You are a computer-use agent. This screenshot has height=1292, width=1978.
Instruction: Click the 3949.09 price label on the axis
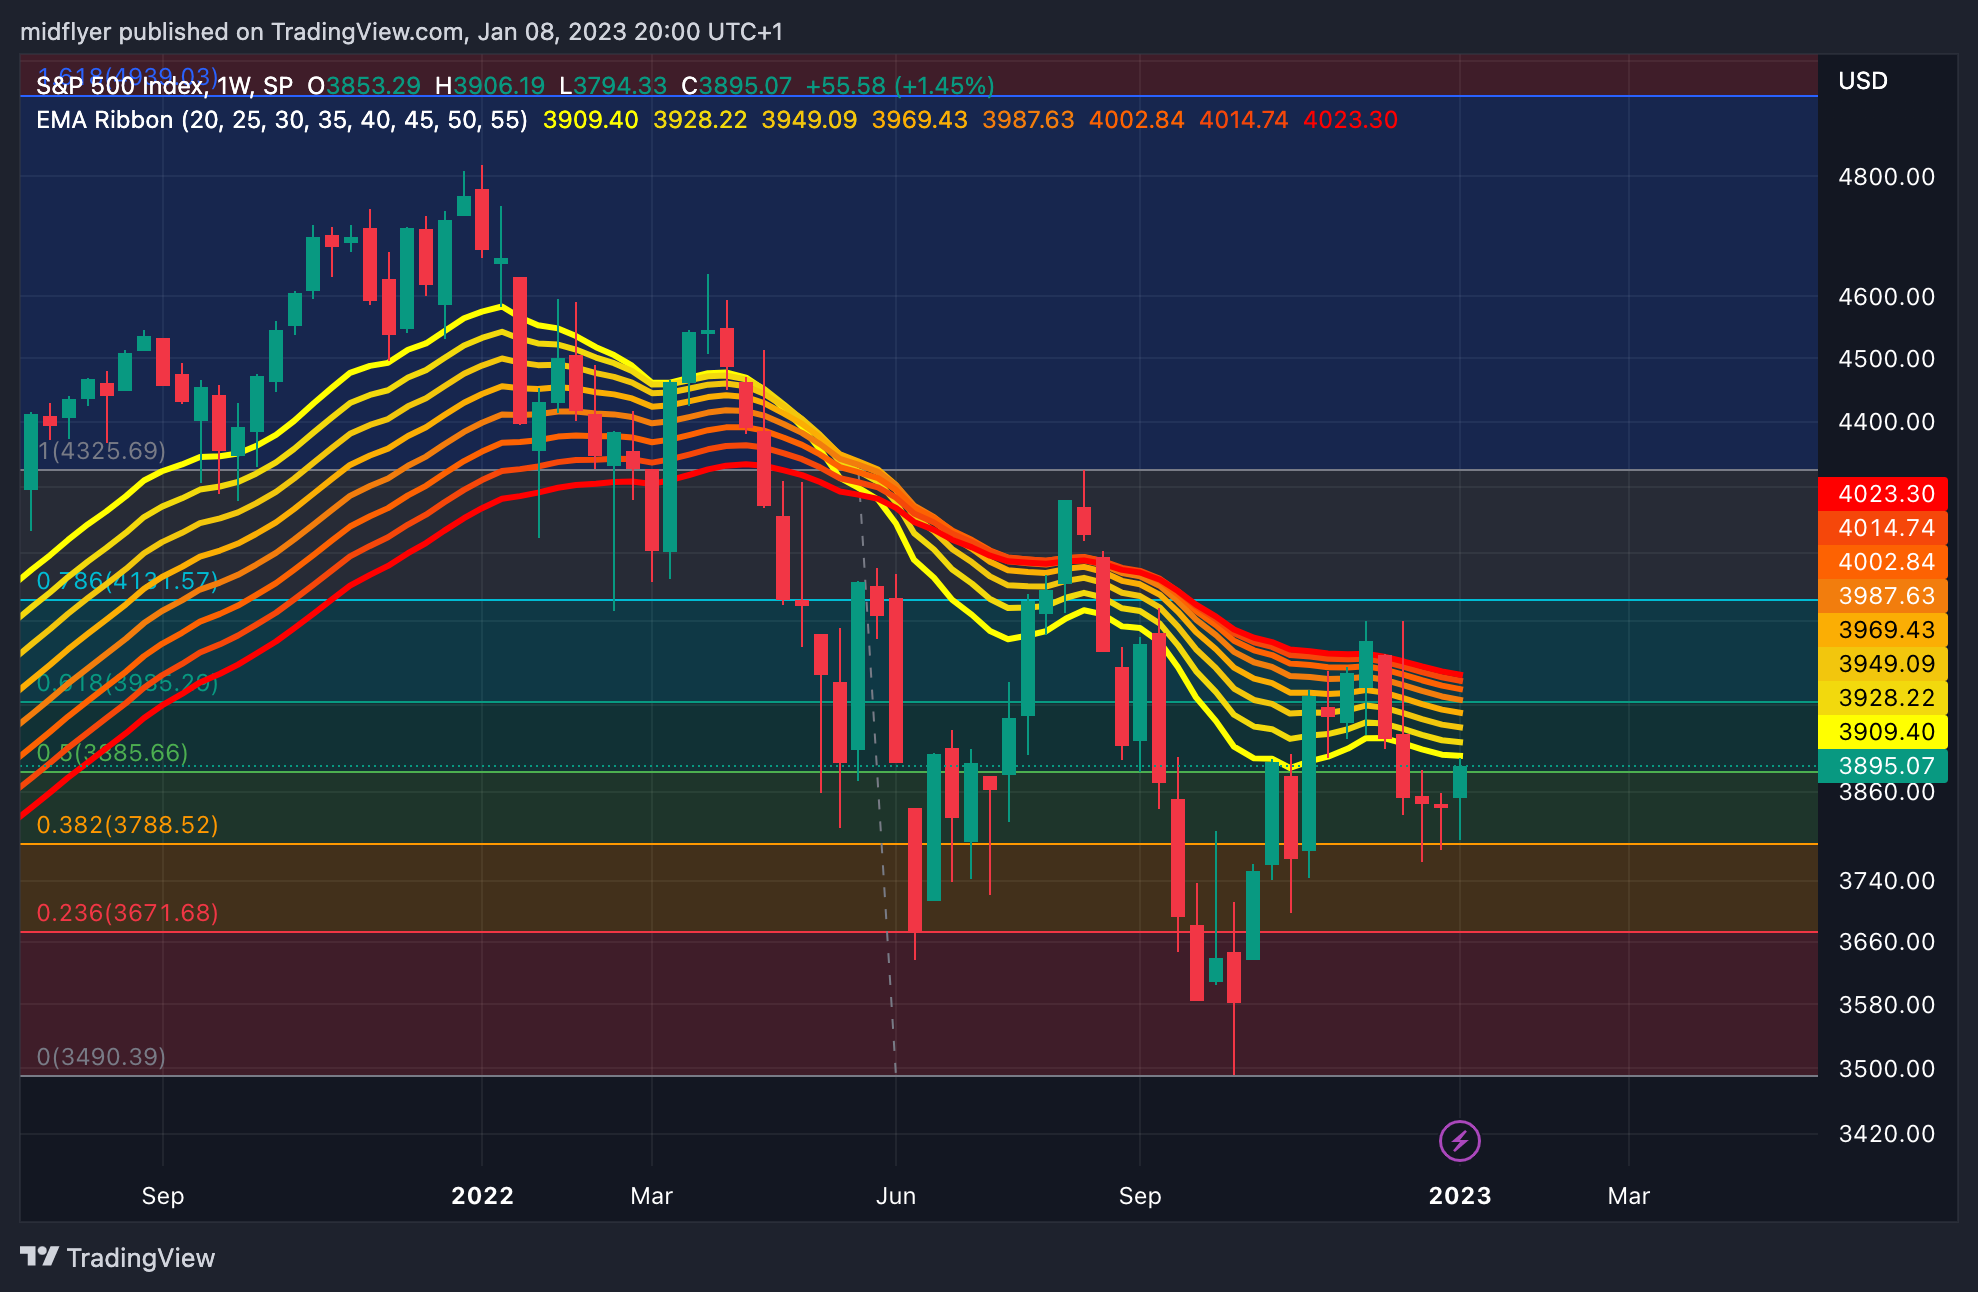1882,664
